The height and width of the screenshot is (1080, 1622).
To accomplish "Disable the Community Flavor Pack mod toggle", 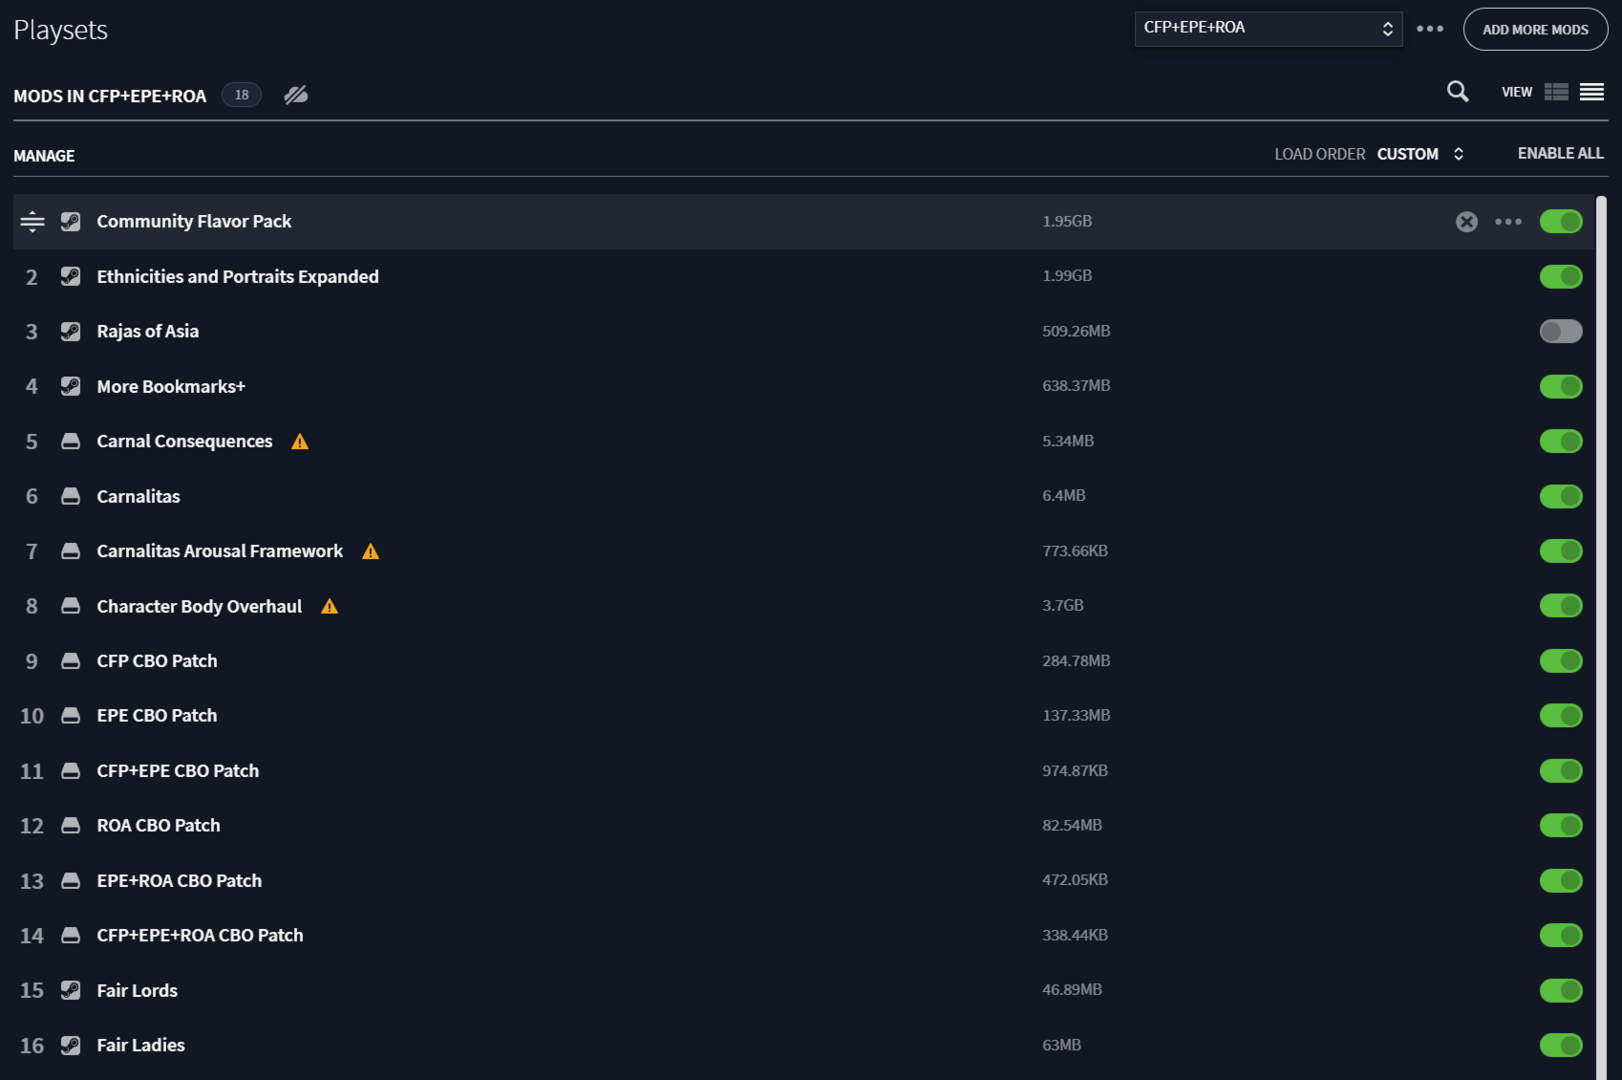I will pos(1560,222).
